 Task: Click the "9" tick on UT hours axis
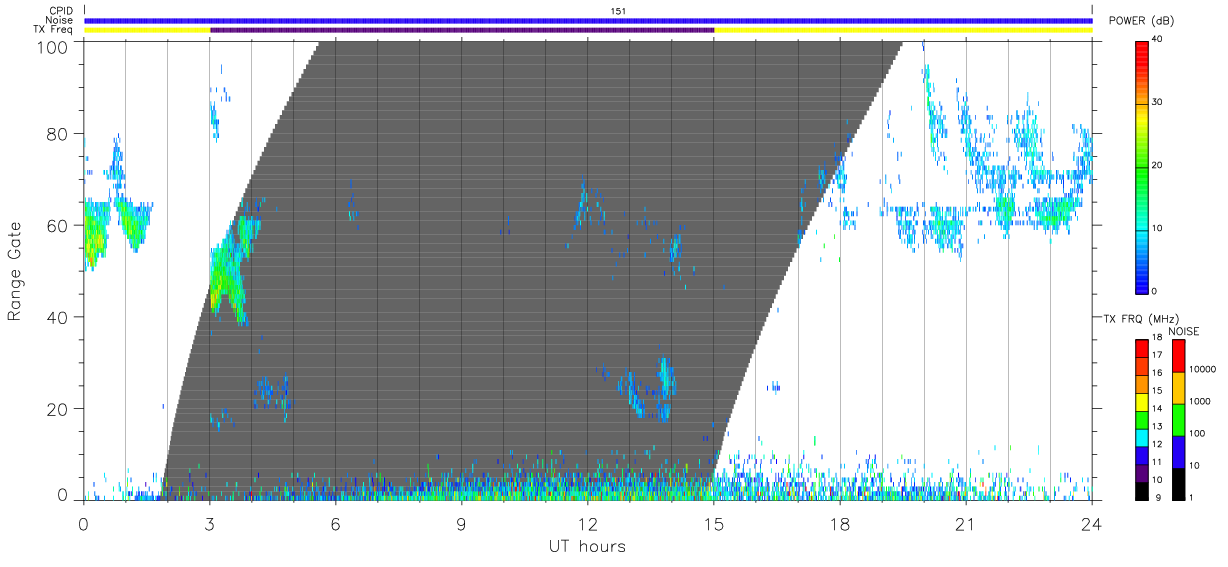(x=462, y=523)
